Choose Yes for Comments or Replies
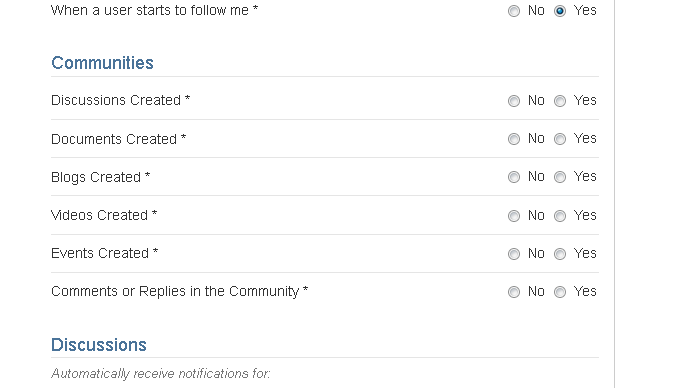 pyautogui.click(x=560, y=292)
